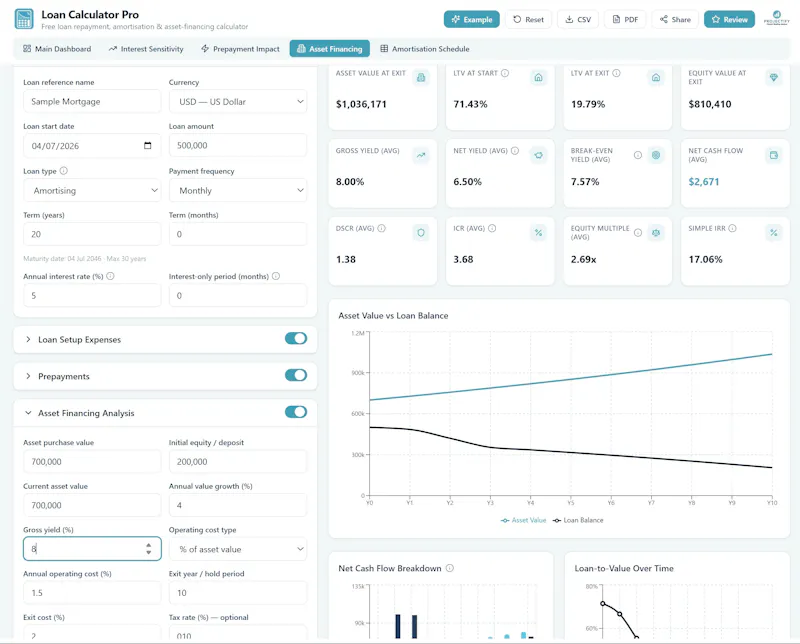The height and width of the screenshot is (644, 800).
Task: Show info for ICR (Avg)
Action: (x=492, y=228)
